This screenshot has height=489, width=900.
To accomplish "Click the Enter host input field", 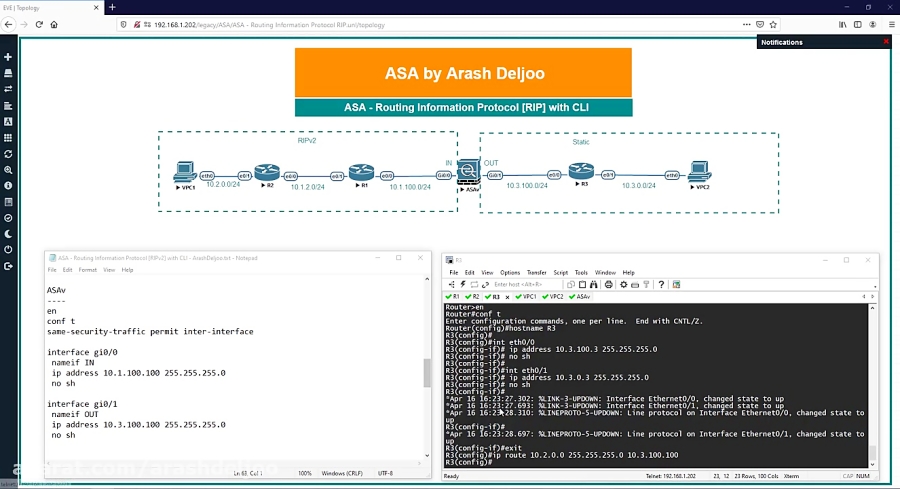I will (x=526, y=285).
